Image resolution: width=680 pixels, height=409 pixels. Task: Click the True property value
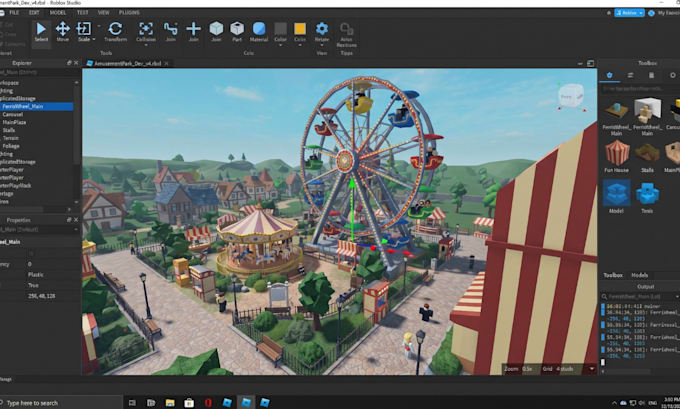[33, 285]
